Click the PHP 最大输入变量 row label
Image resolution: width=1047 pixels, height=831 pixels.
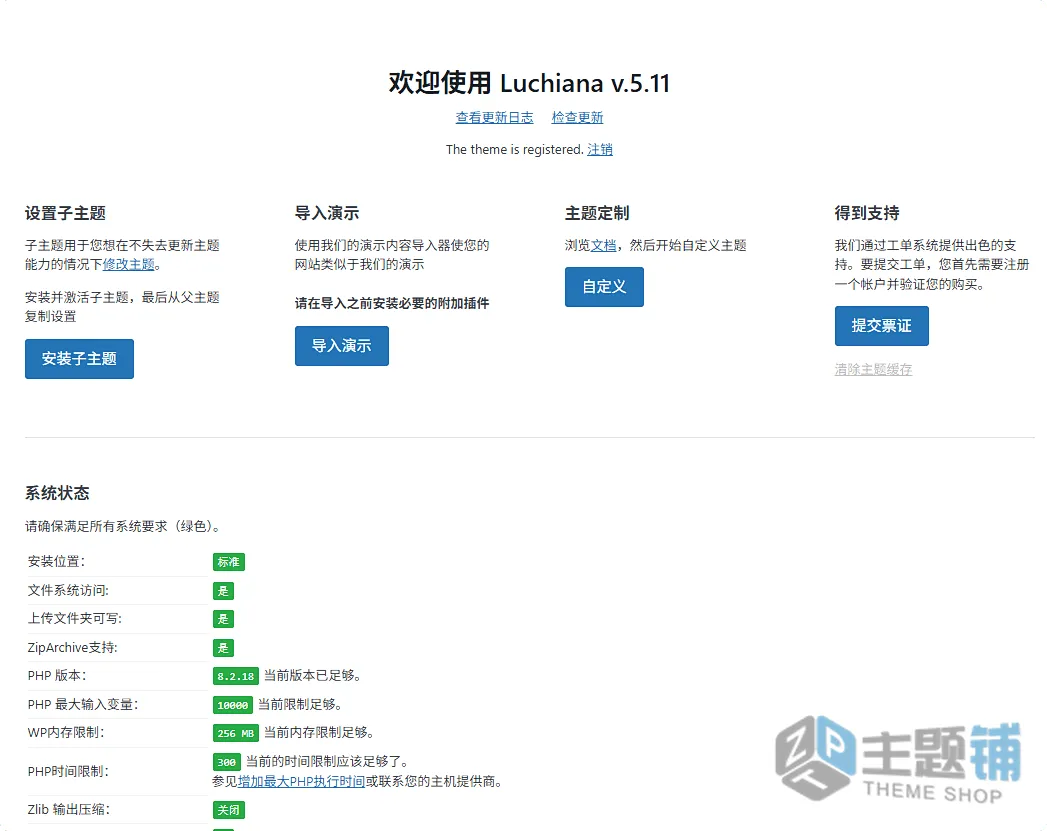(x=83, y=704)
